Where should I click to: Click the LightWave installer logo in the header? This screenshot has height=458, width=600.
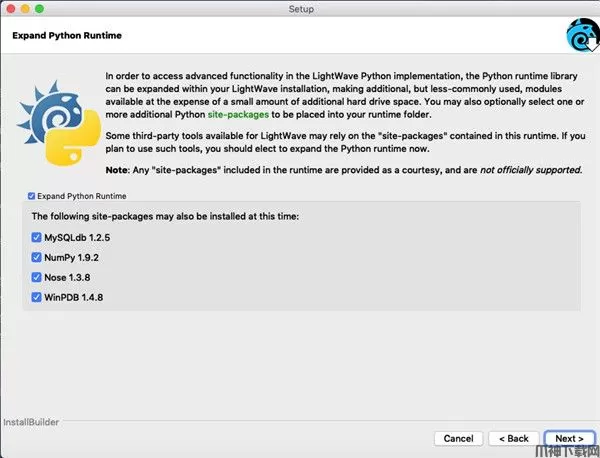pos(579,34)
